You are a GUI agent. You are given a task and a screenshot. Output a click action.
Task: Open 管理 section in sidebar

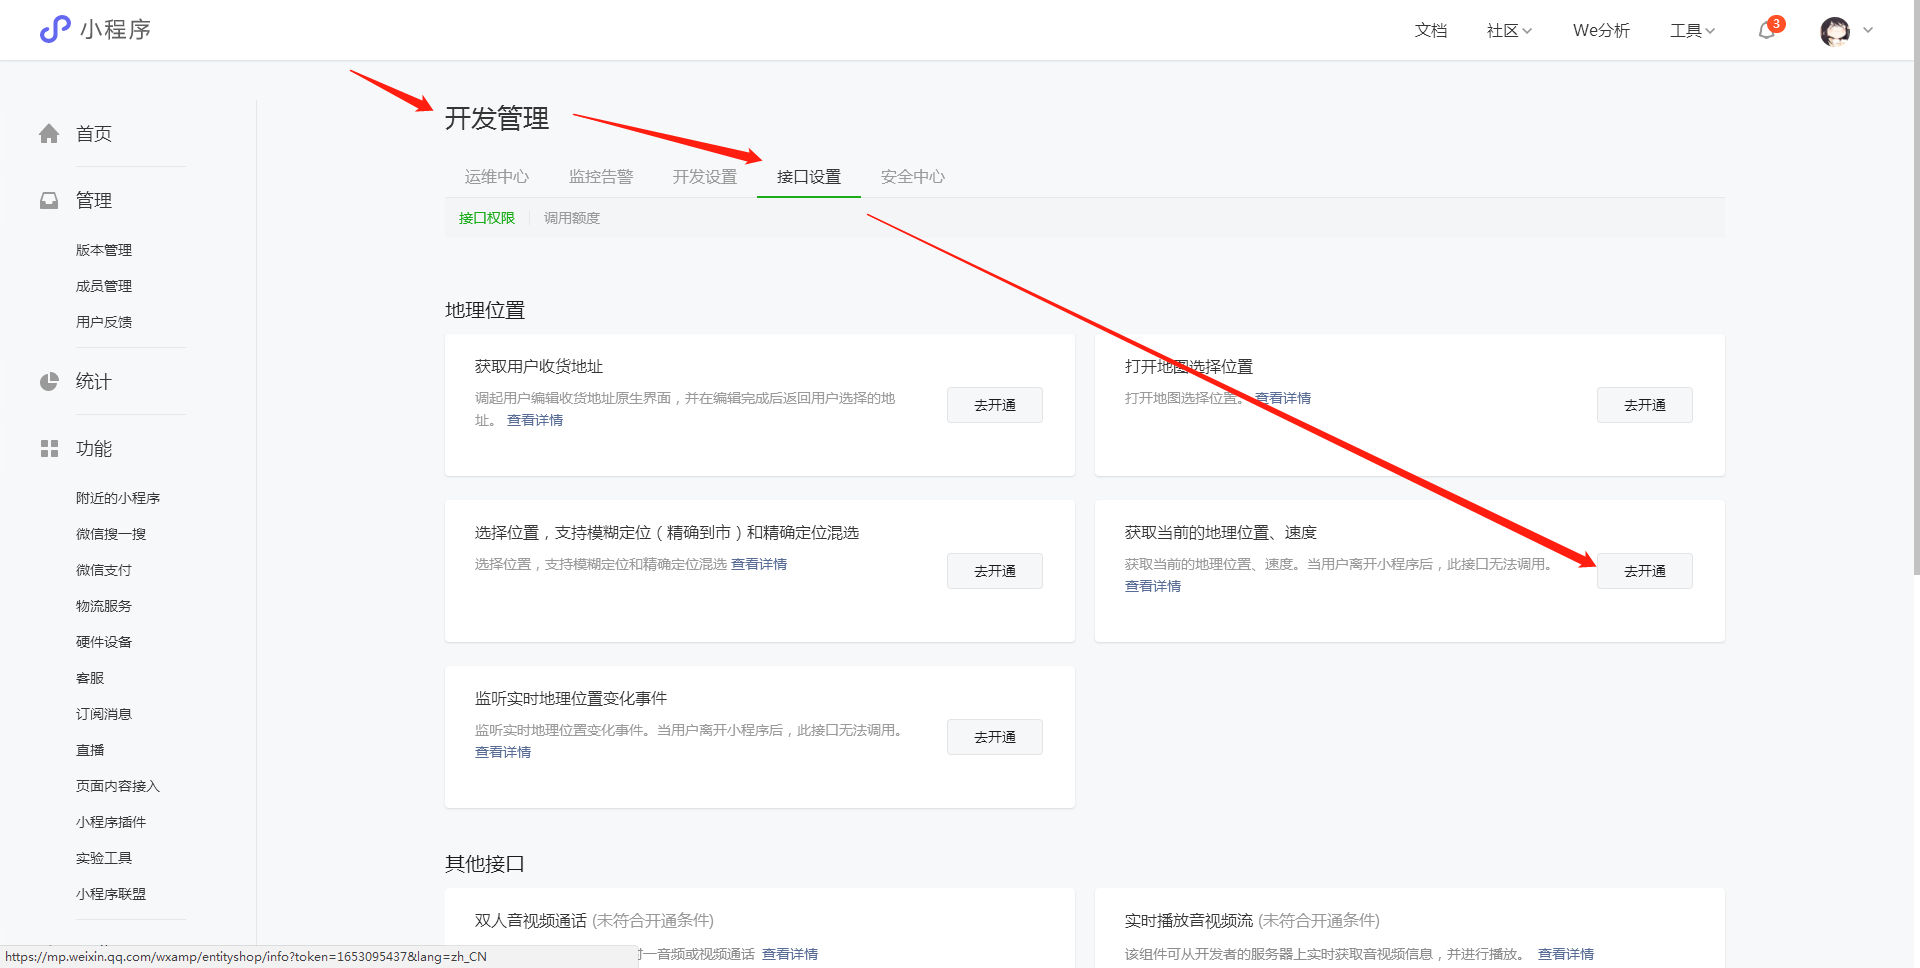click(94, 201)
